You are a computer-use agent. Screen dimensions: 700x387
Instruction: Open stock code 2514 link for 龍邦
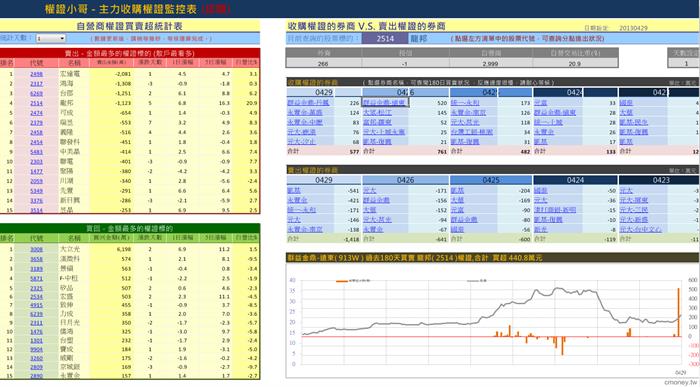pyautogui.click(x=37, y=103)
